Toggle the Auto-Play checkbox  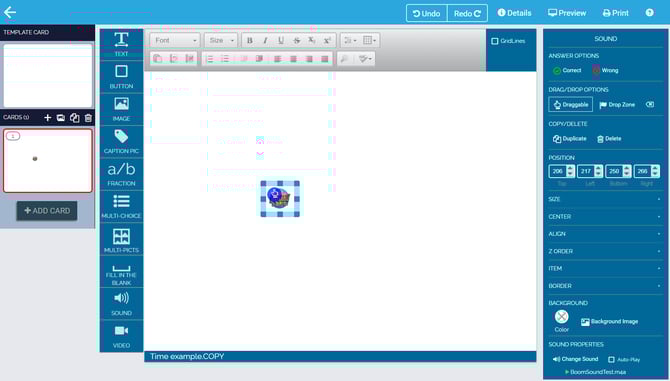tap(611, 360)
